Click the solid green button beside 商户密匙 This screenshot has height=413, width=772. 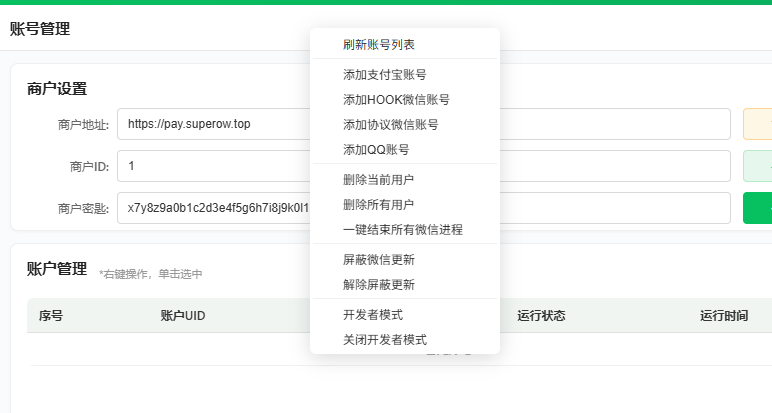pos(757,208)
